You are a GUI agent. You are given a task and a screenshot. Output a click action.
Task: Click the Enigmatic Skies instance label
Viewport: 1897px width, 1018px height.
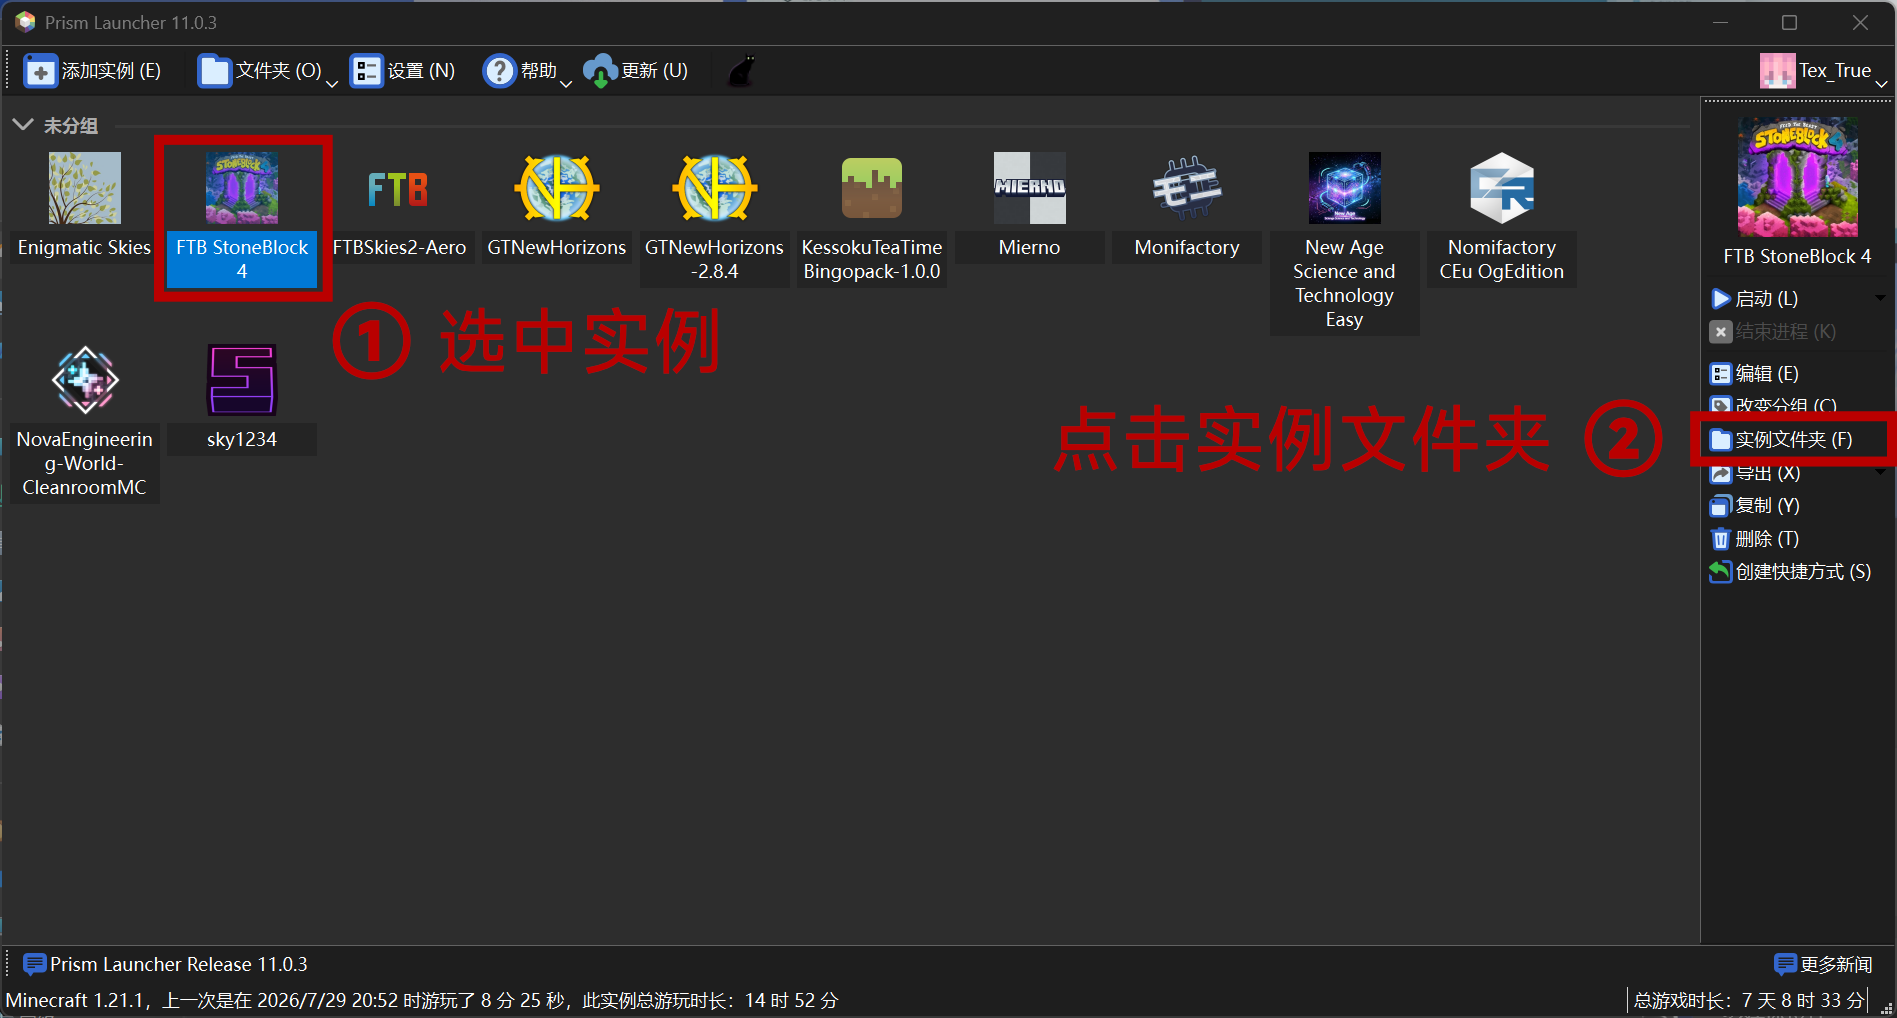[85, 248]
